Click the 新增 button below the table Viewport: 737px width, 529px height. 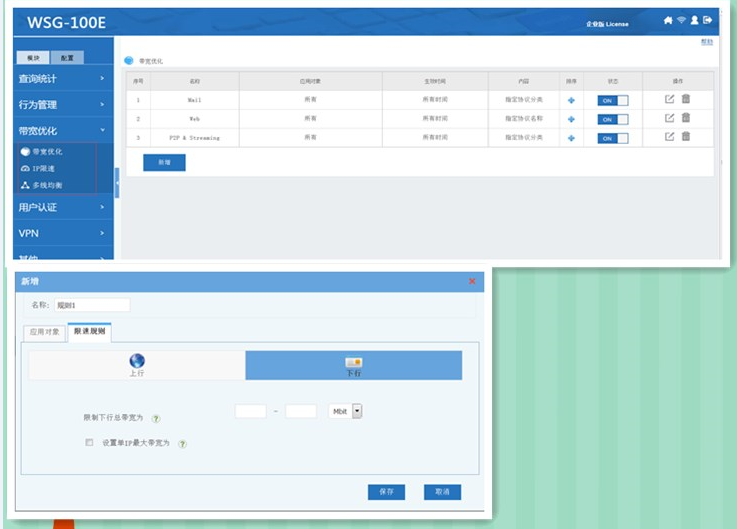point(164,162)
